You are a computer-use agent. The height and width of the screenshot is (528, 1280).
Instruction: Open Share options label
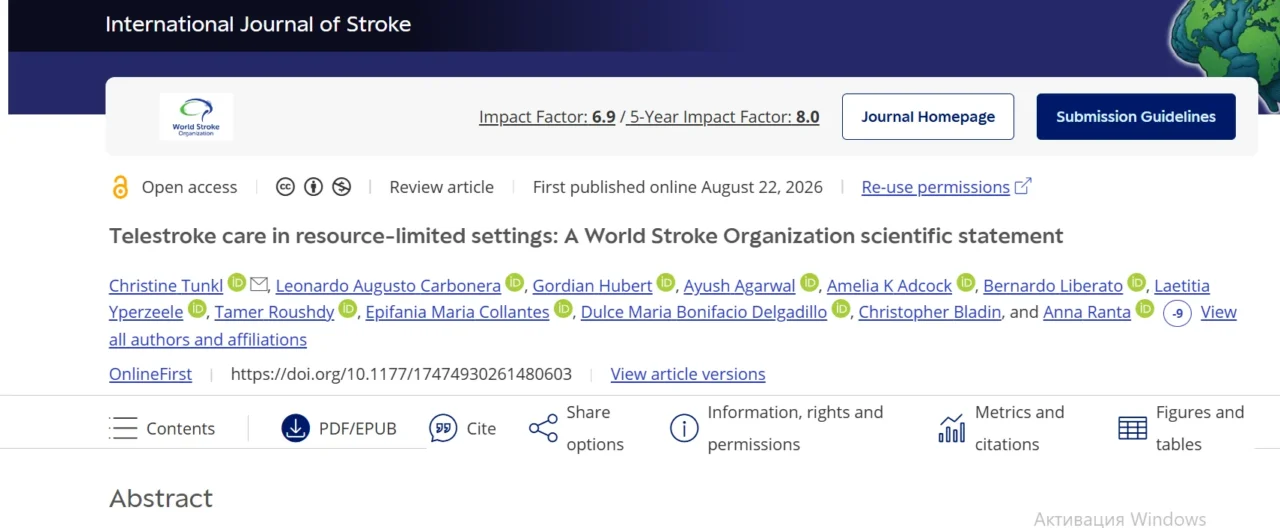click(595, 428)
